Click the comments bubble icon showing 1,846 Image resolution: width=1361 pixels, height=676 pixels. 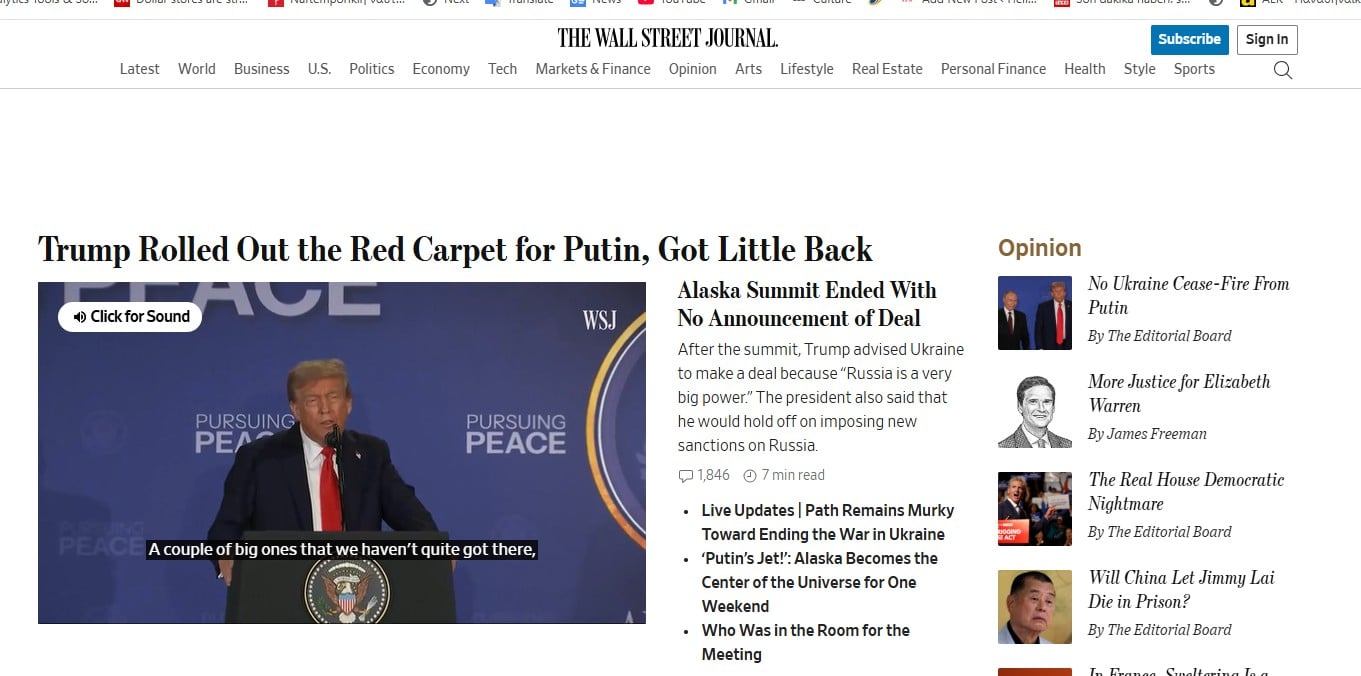[685, 476]
